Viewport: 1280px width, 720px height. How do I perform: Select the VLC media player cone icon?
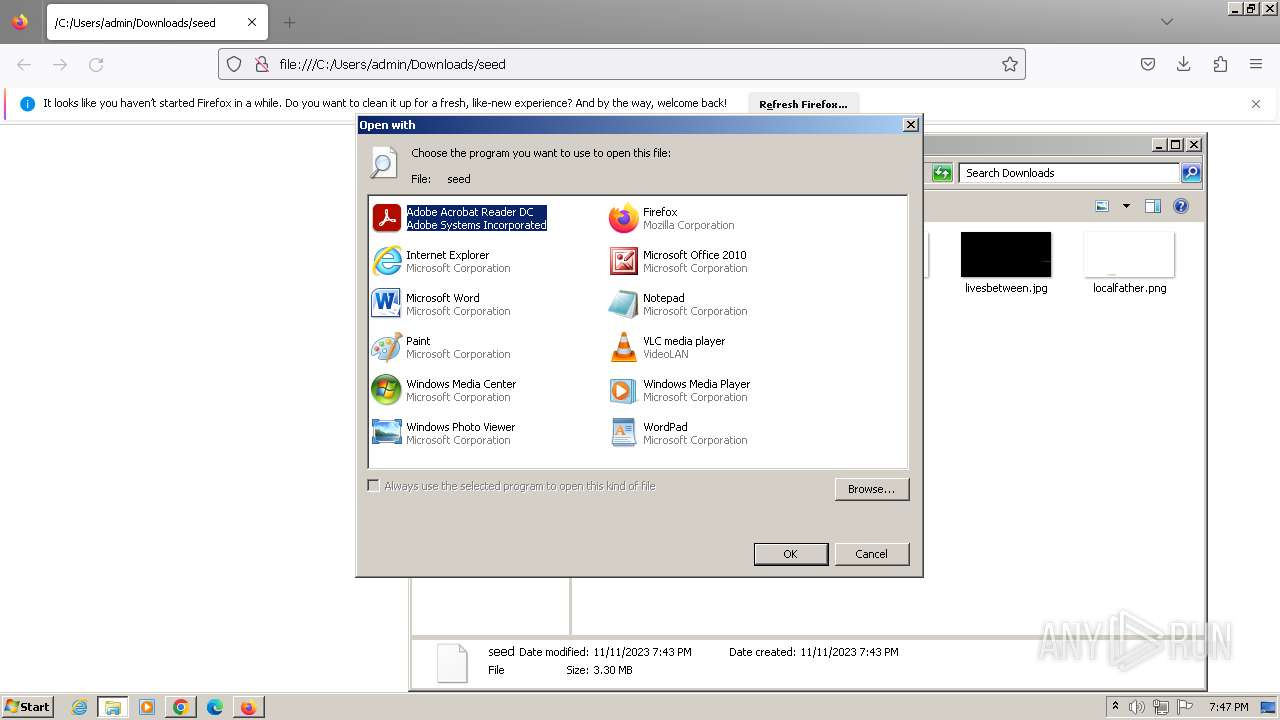tap(623, 347)
